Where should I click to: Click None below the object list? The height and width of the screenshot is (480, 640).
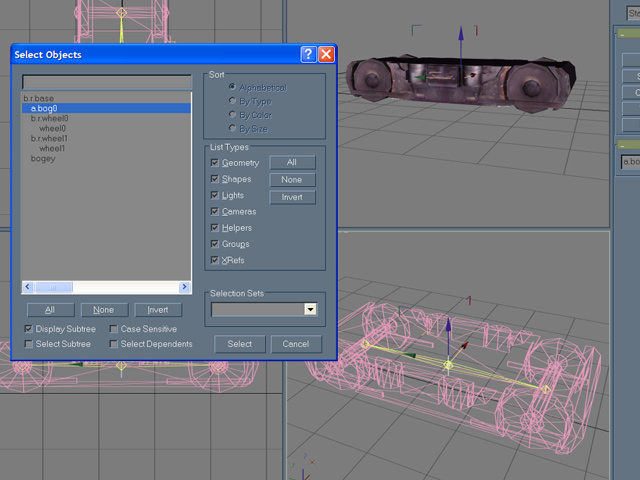[104, 310]
